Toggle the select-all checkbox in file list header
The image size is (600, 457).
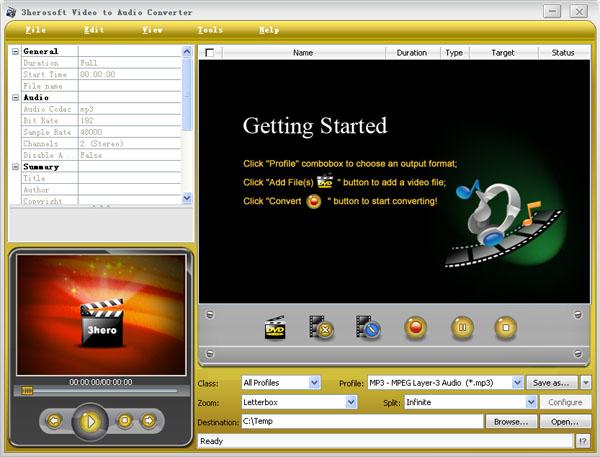coord(209,52)
